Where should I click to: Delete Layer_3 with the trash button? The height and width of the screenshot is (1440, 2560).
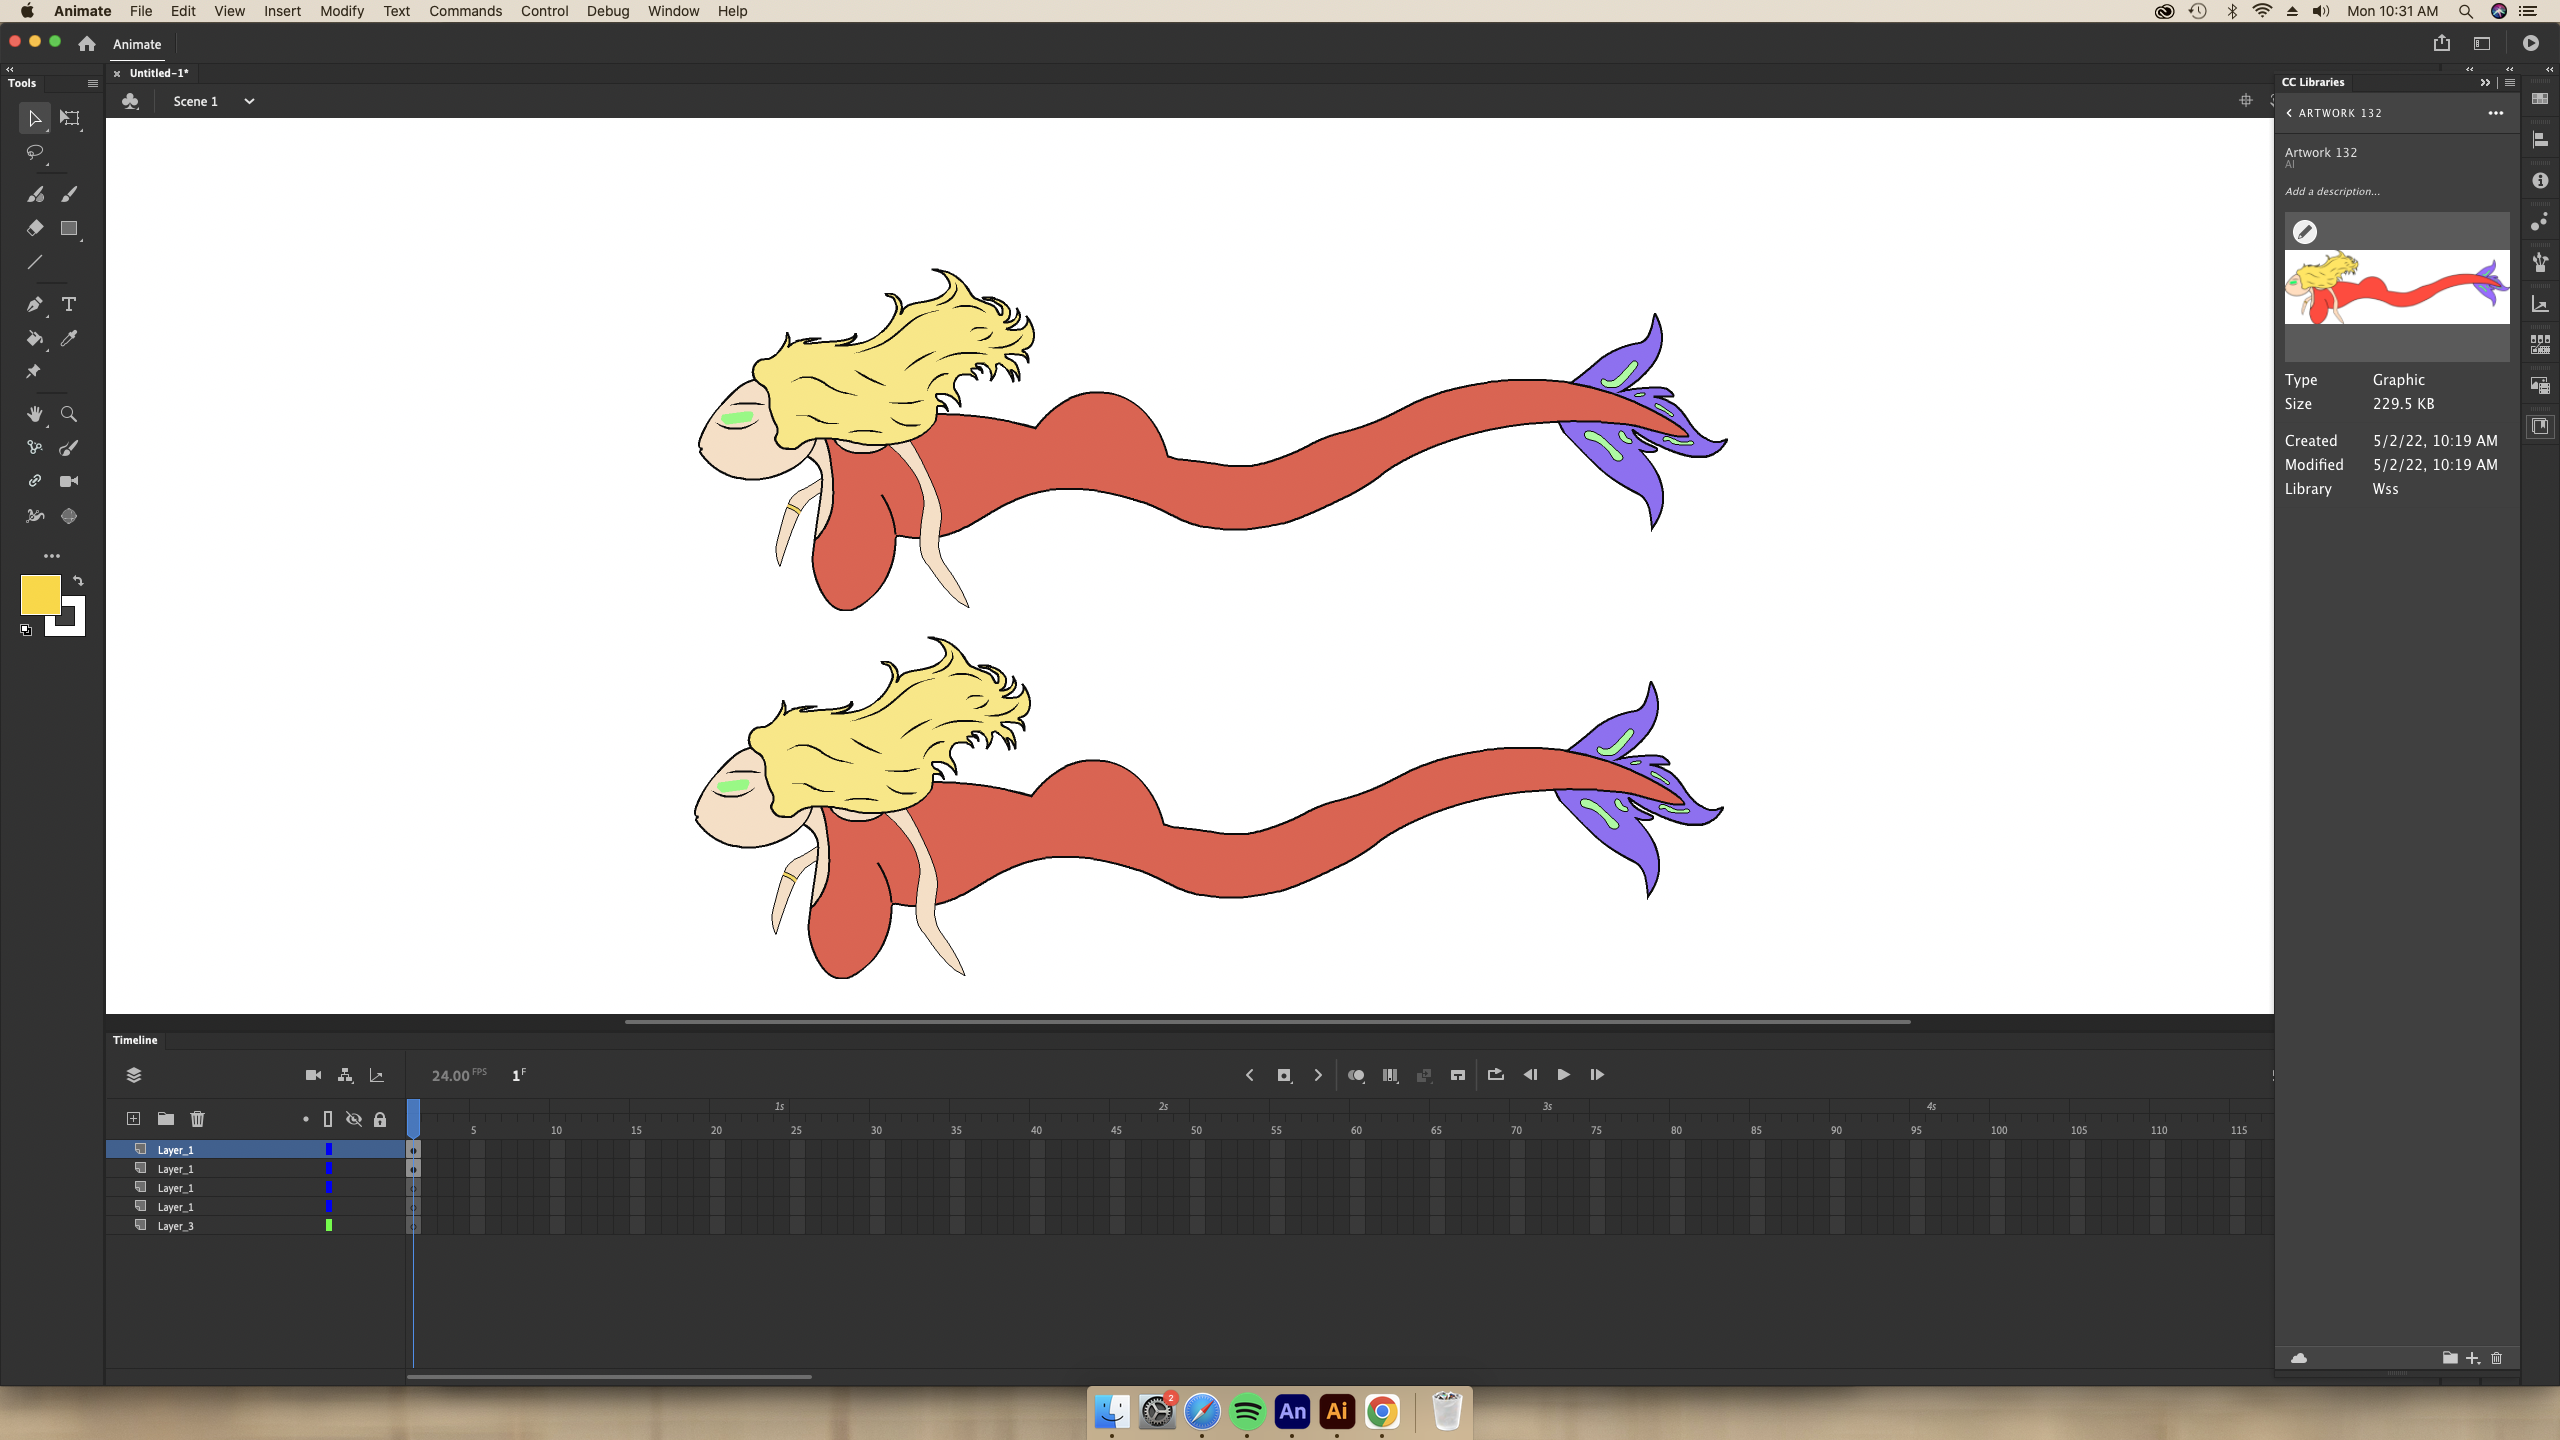197,1119
